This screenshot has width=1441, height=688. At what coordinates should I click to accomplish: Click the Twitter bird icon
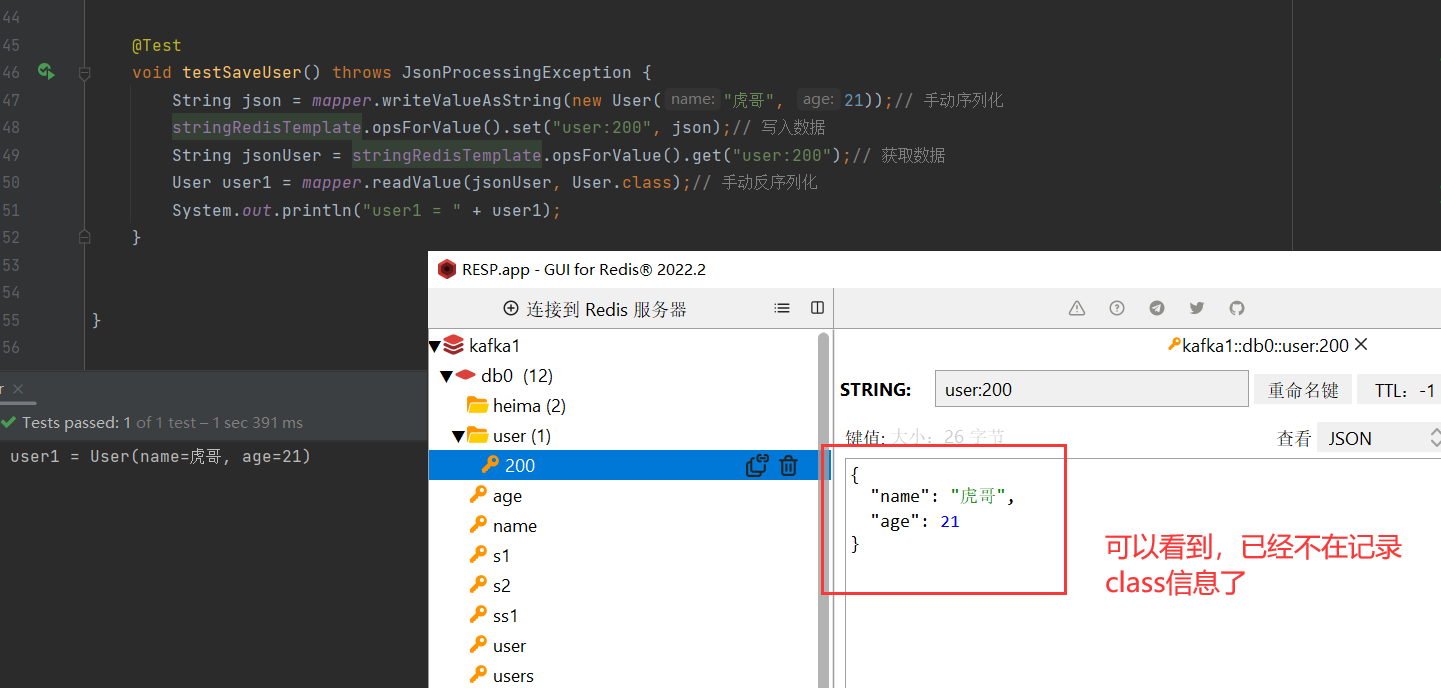click(1197, 308)
